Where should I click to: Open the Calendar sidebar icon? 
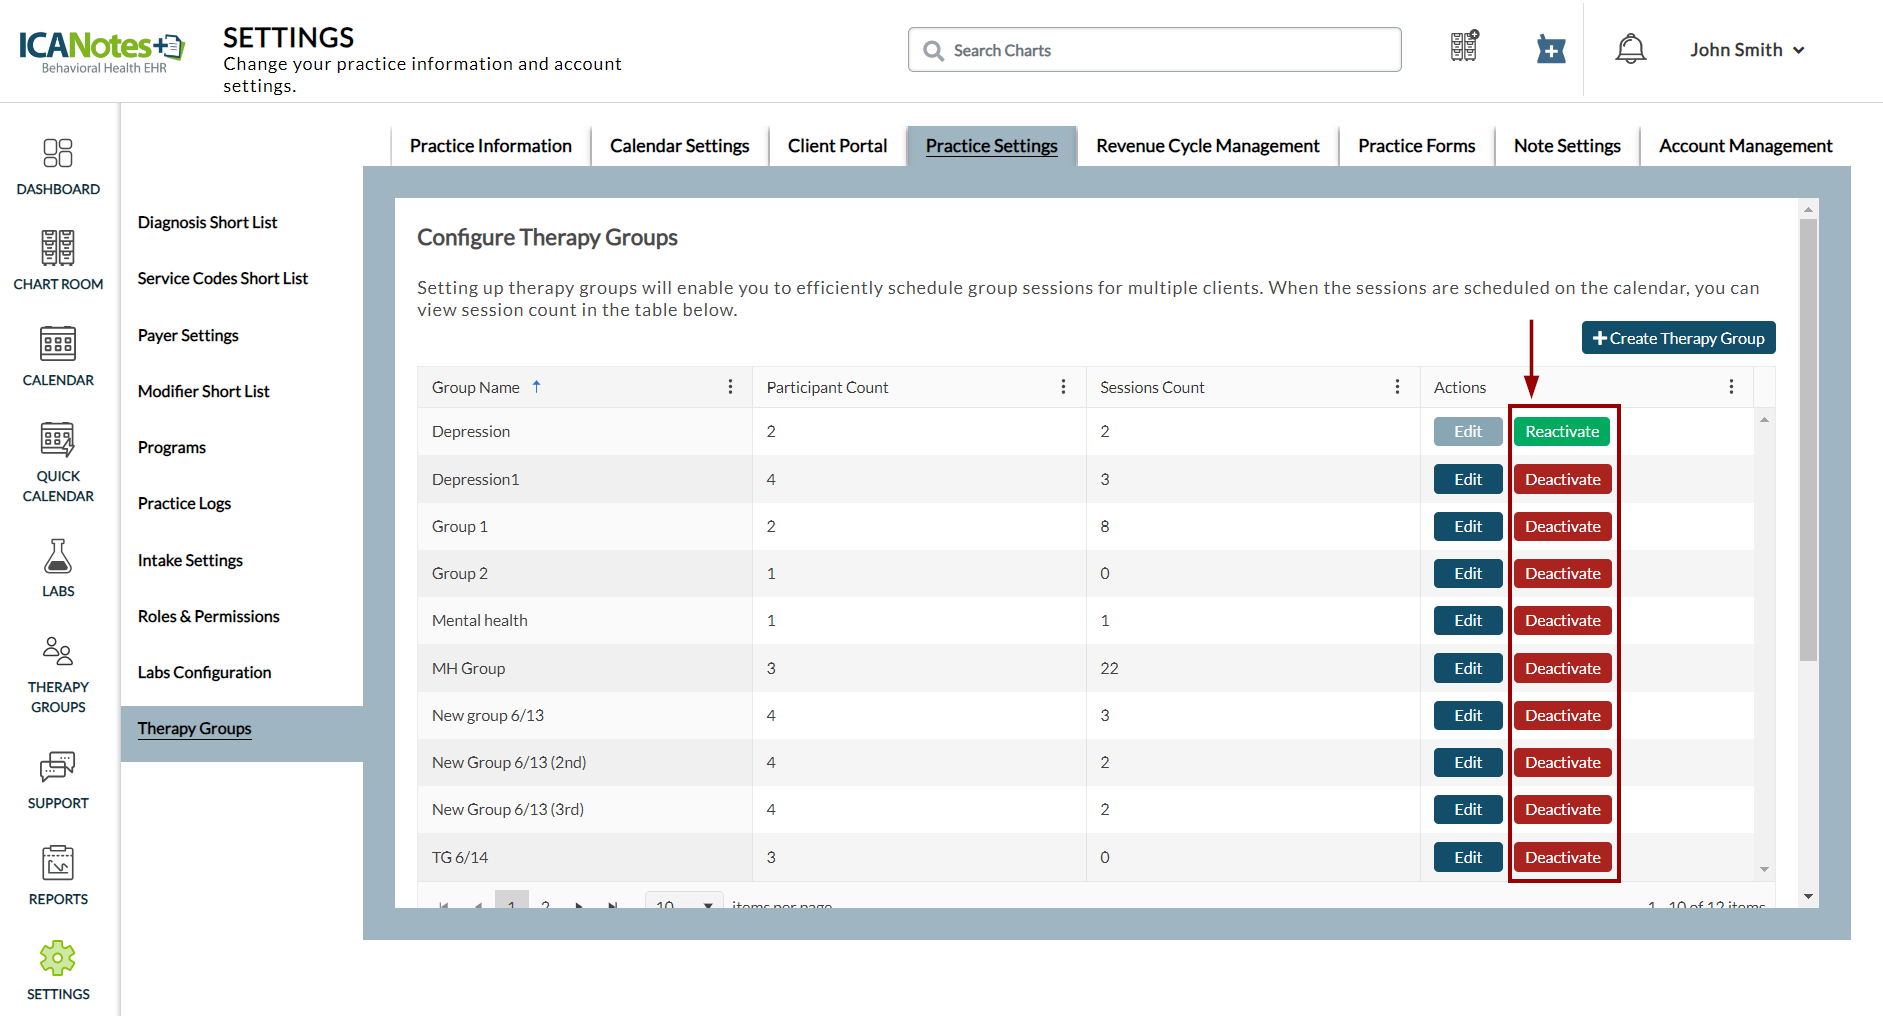tap(58, 344)
